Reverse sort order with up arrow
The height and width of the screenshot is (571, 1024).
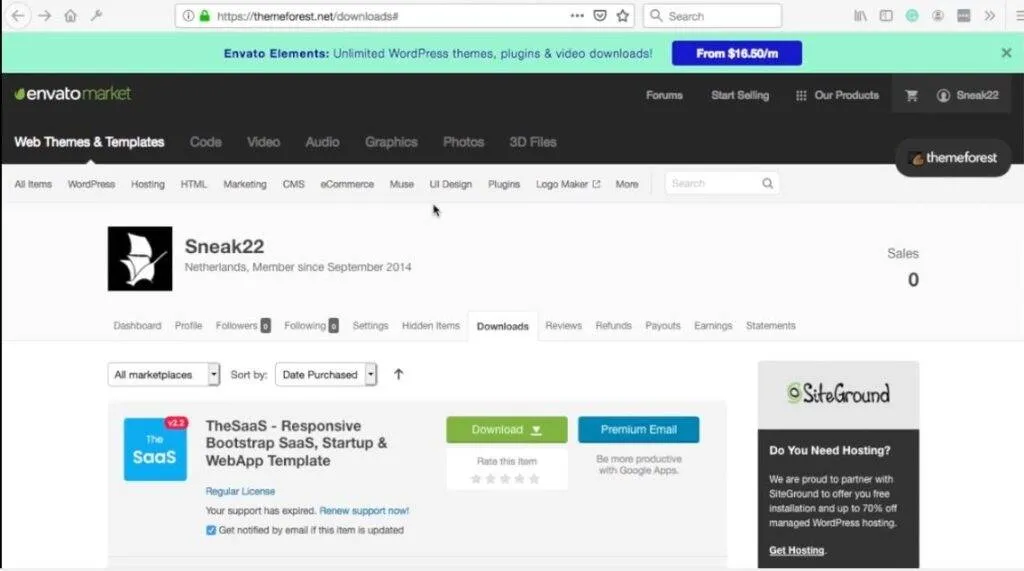tap(398, 374)
